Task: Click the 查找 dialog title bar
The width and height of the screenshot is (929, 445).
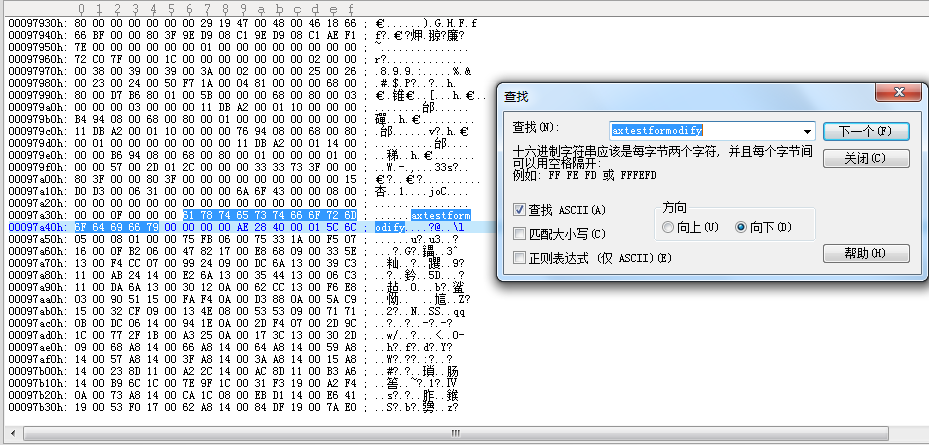Action: [680, 95]
